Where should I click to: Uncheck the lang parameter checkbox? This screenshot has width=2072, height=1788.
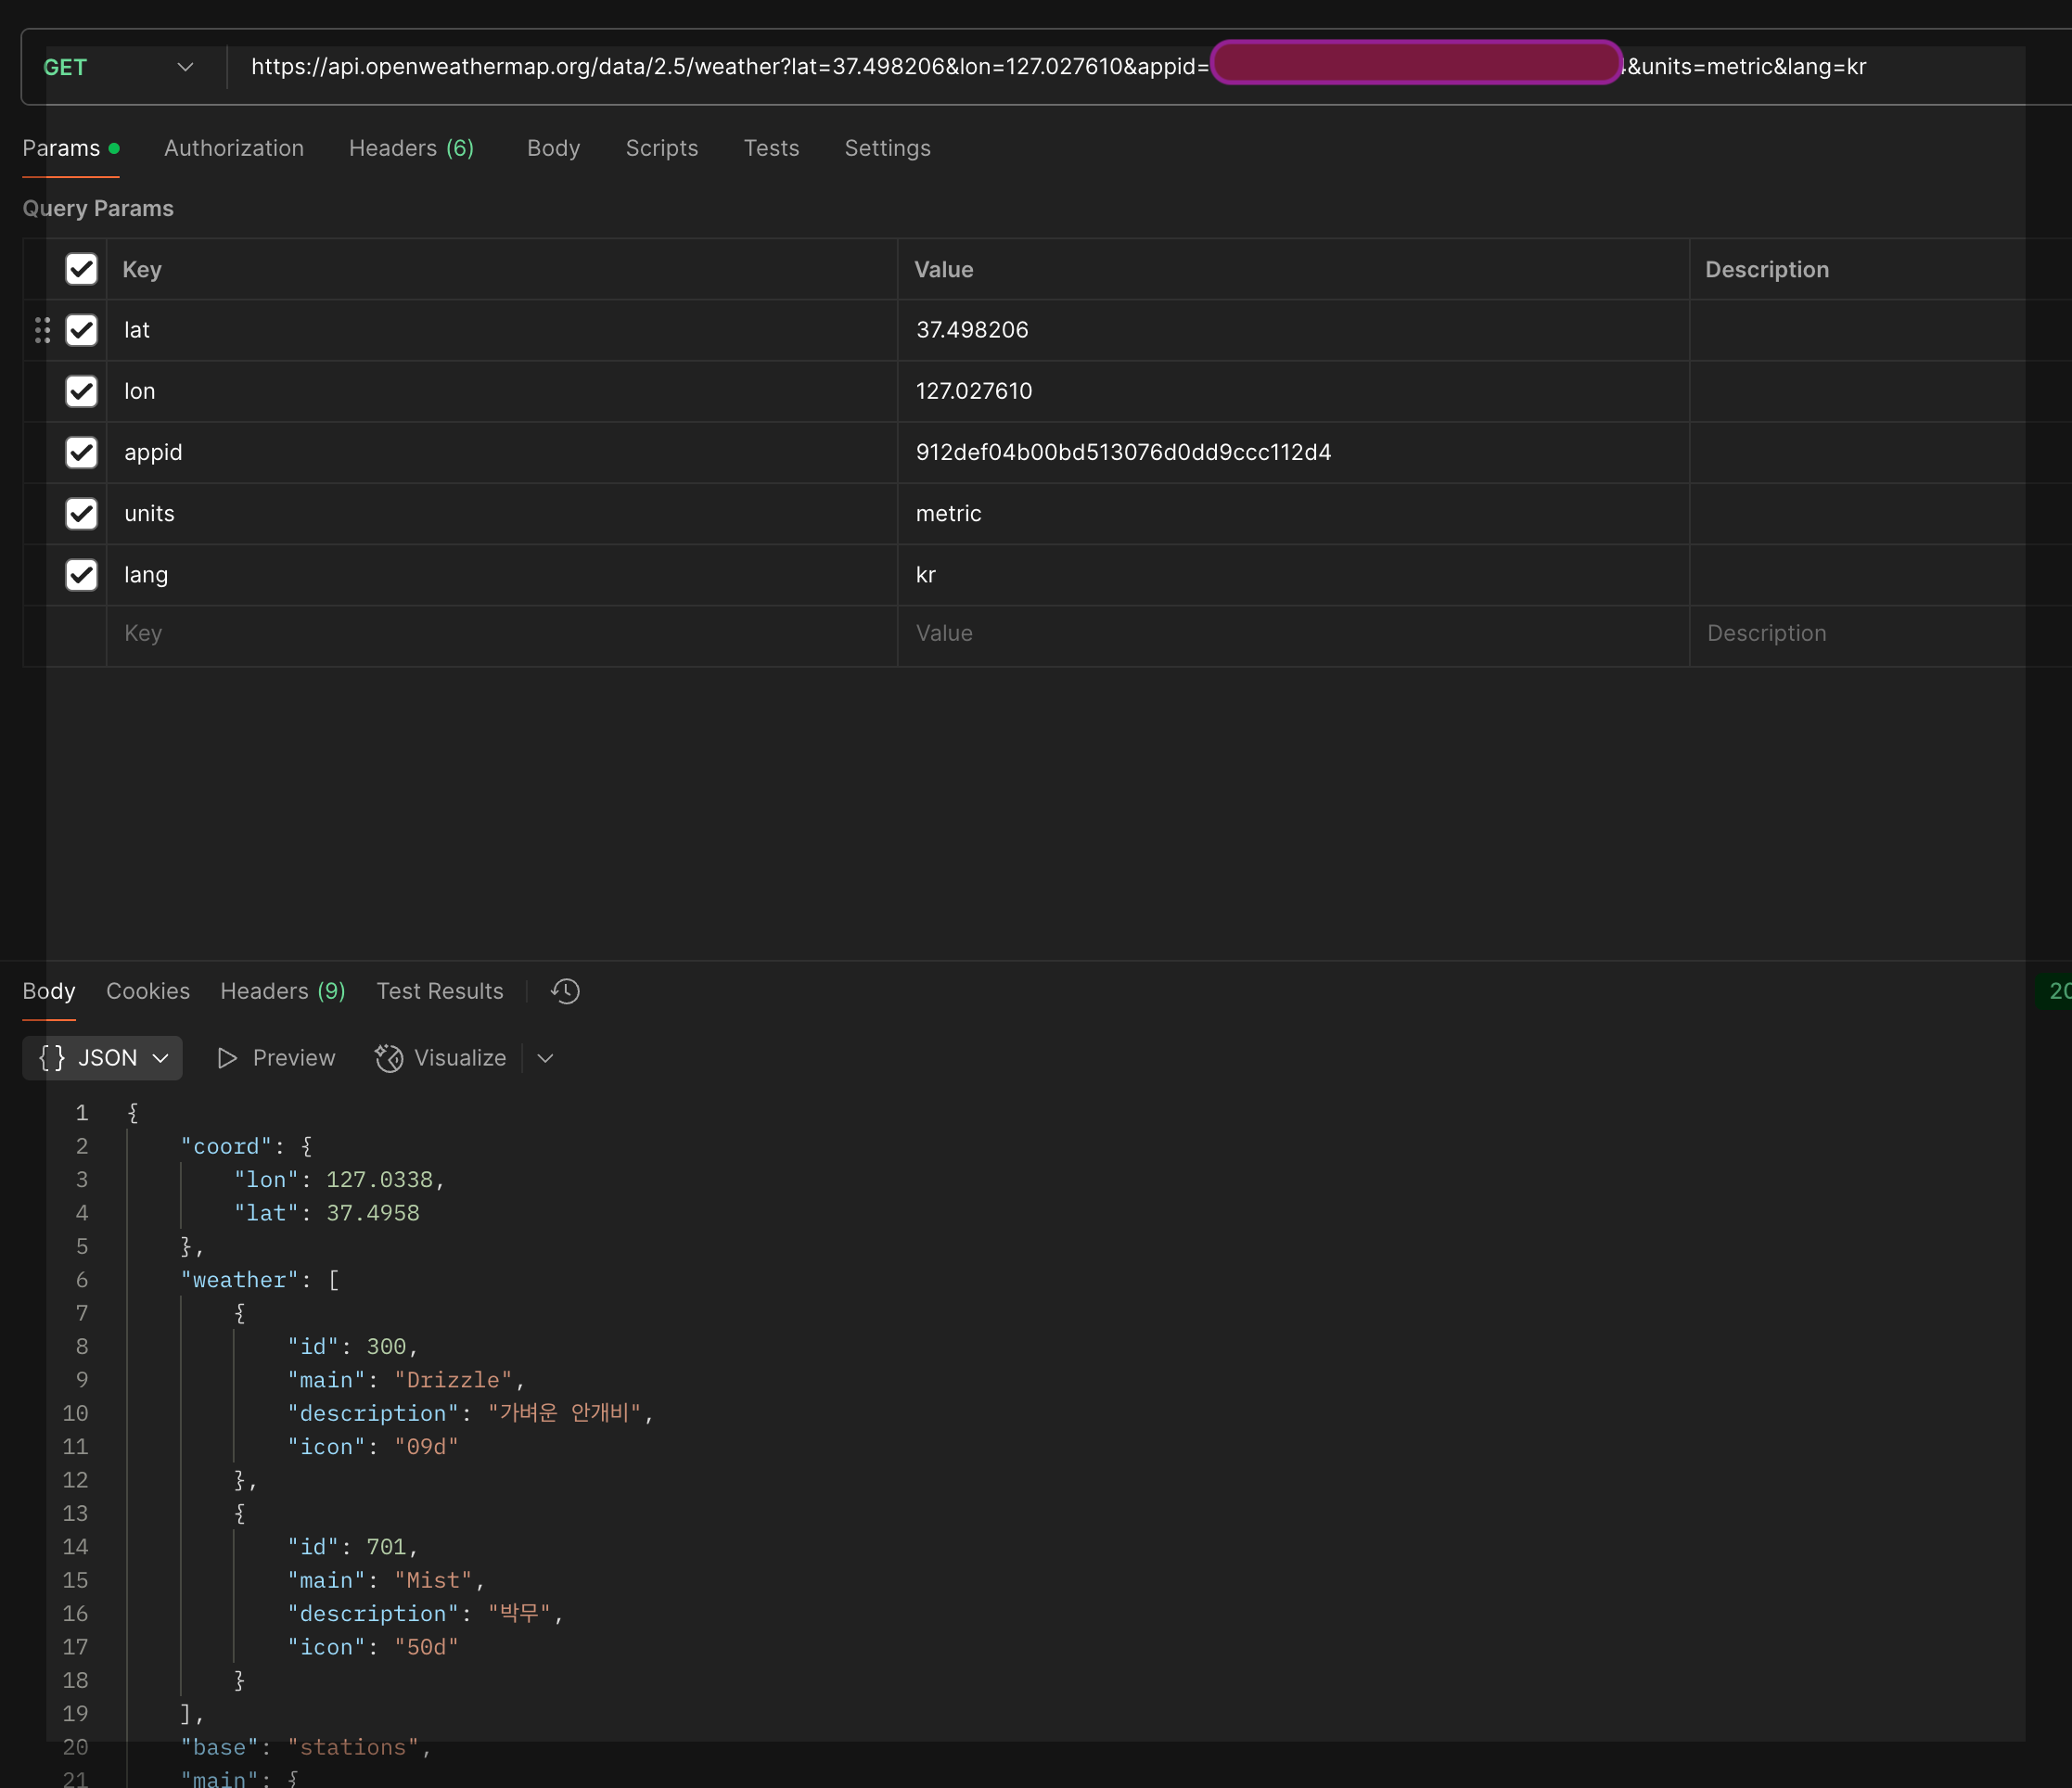pos(81,574)
